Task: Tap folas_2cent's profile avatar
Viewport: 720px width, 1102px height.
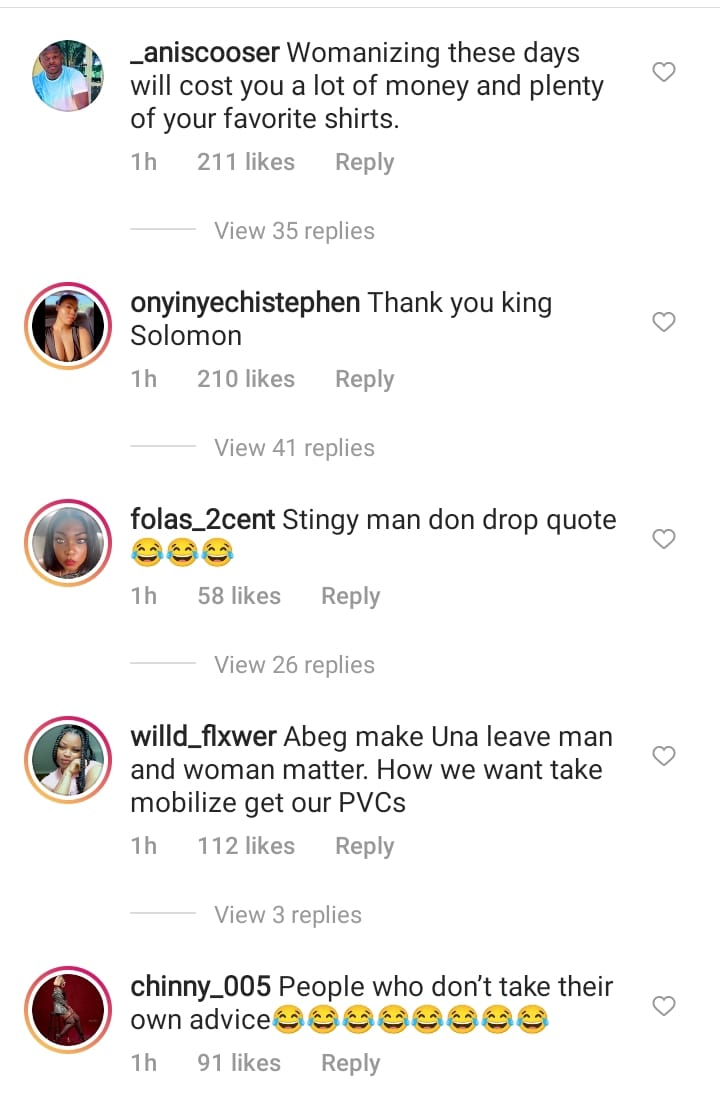Action: tap(68, 543)
